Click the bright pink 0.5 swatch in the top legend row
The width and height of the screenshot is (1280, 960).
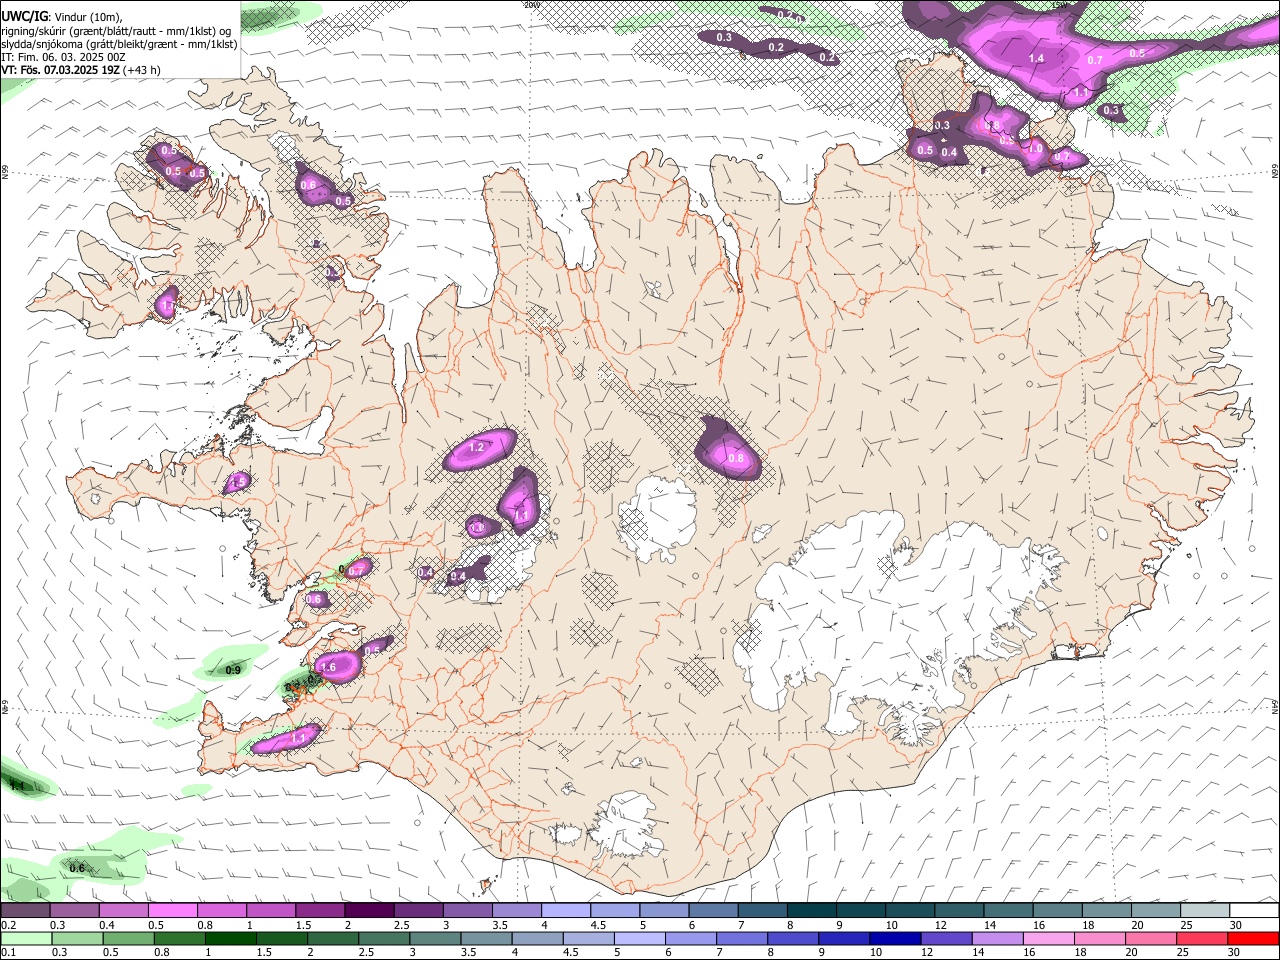pos(172,911)
